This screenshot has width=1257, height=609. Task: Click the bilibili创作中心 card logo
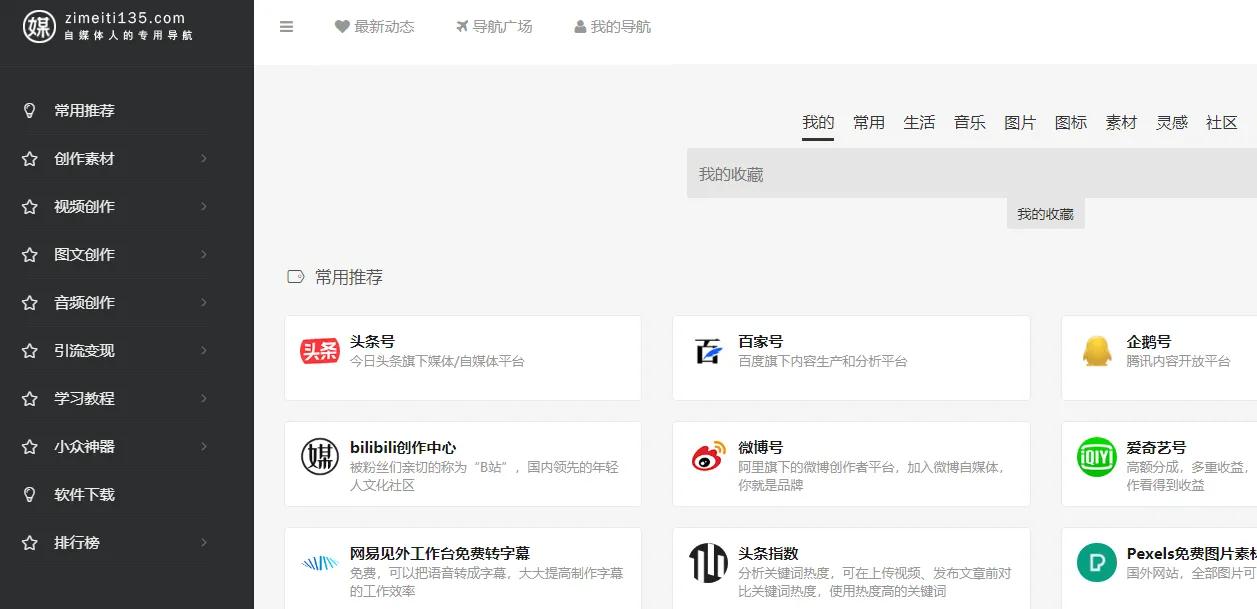[x=320, y=457]
